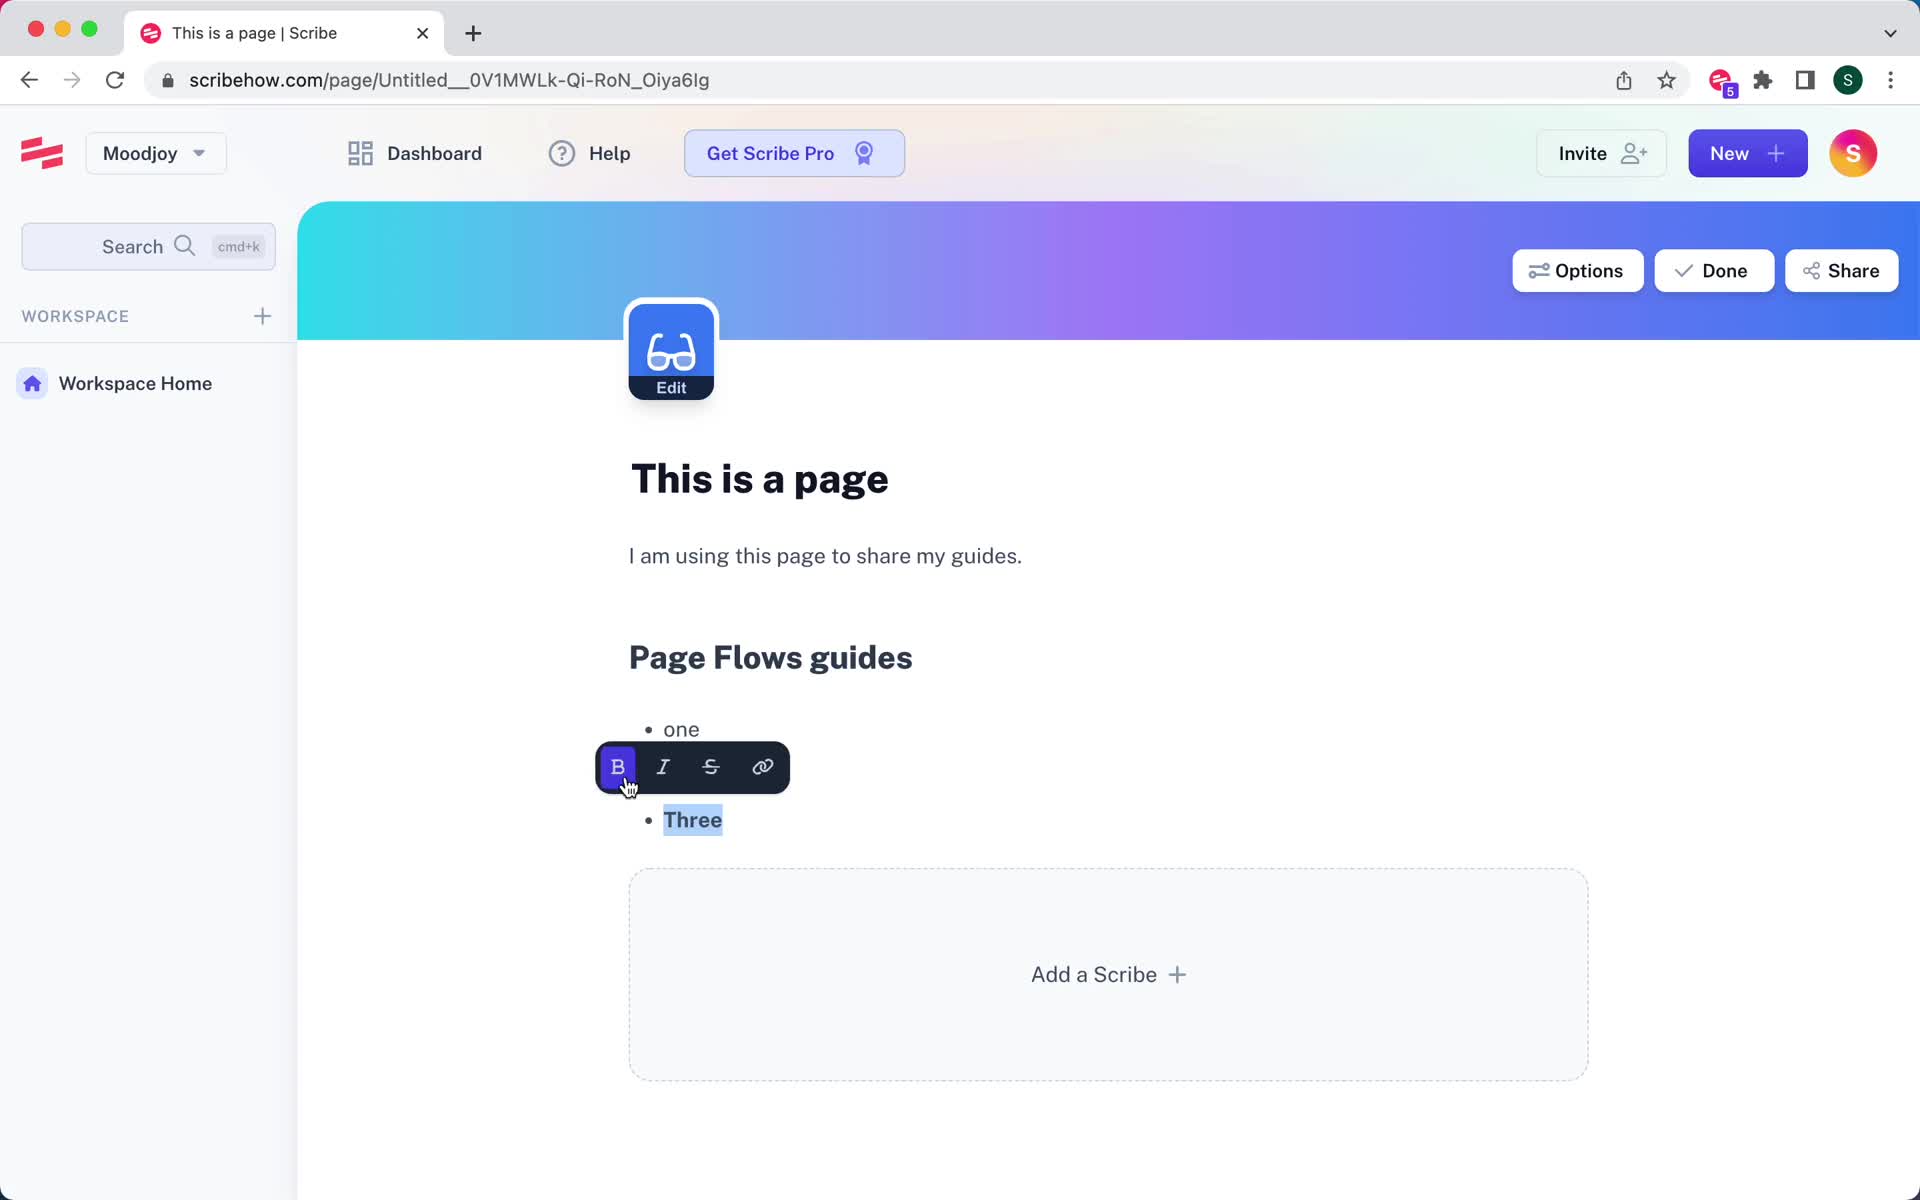Open the New item dropdown
This screenshot has height=1200, width=1920.
[x=1747, y=153]
